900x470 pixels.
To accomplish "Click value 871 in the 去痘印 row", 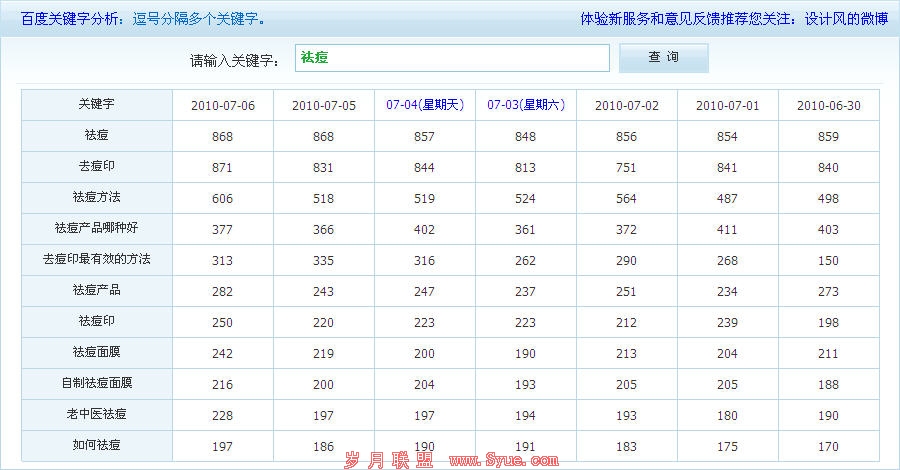I will click(x=222, y=167).
